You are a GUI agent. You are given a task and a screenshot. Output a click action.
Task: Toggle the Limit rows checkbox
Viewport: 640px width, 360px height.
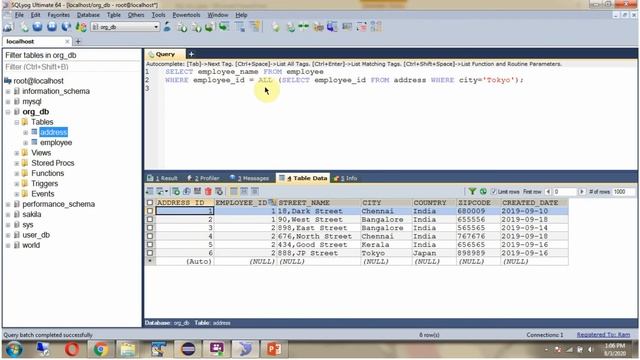point(493,191)
